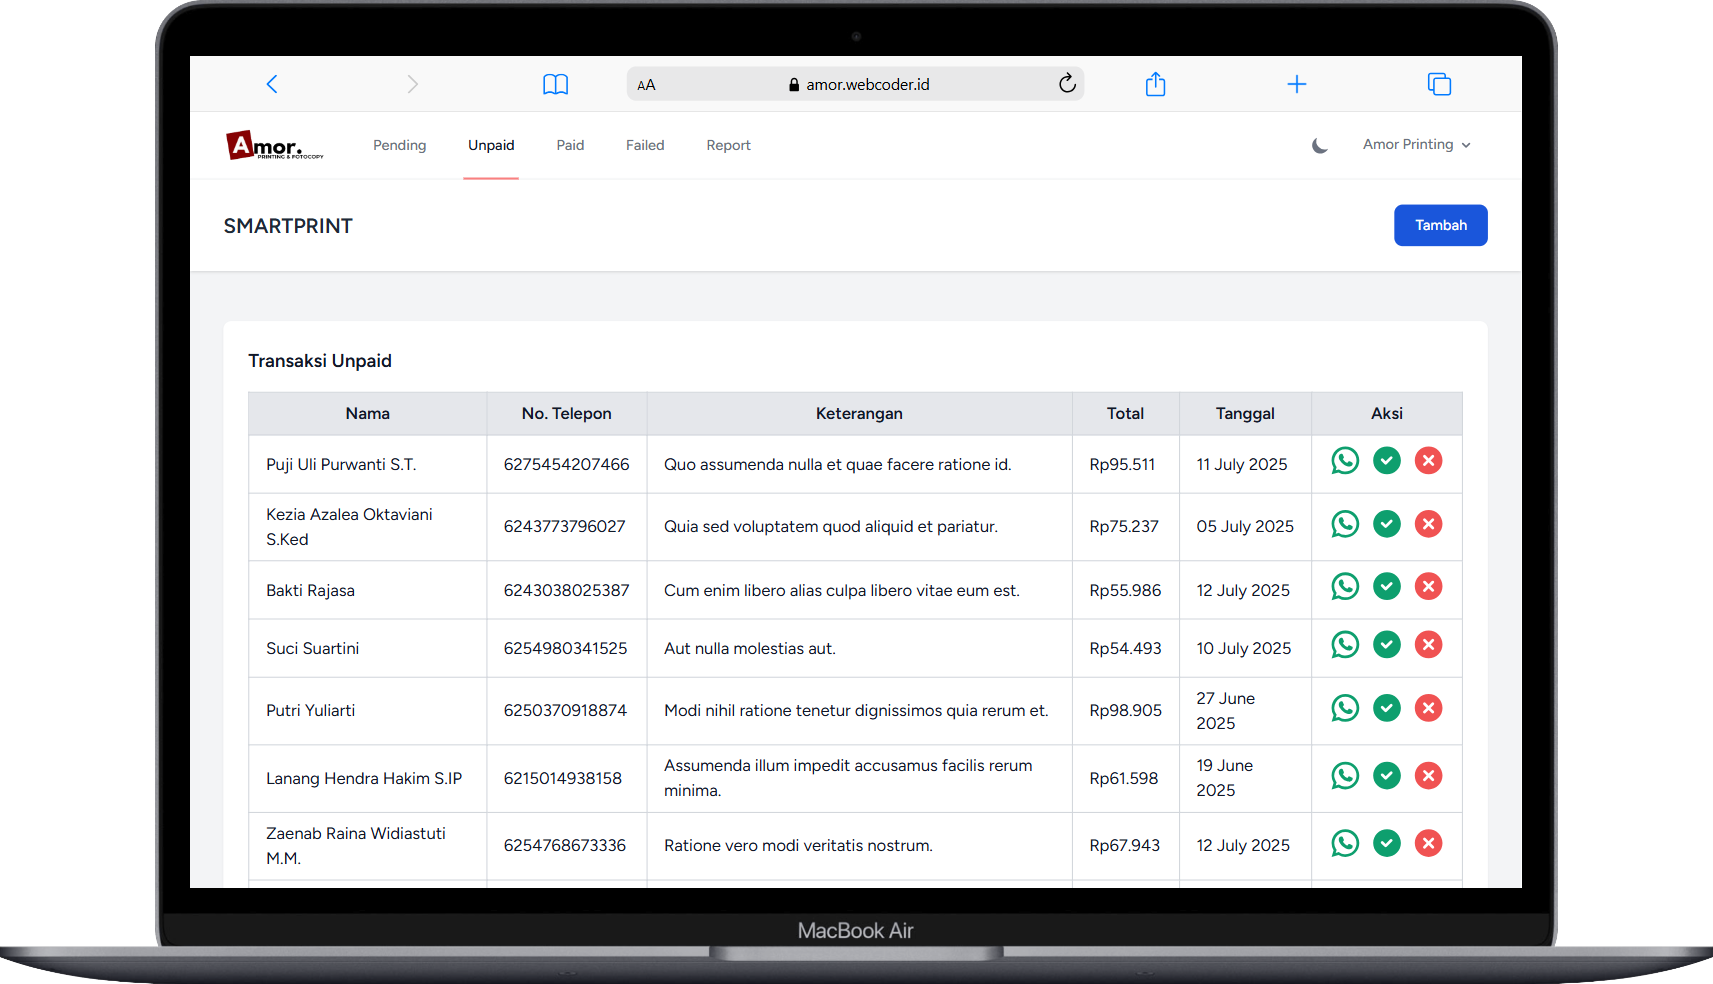
Task: Open WhatsApp for Puji Uli Purwanti
Action: (x=1345, y=461)
